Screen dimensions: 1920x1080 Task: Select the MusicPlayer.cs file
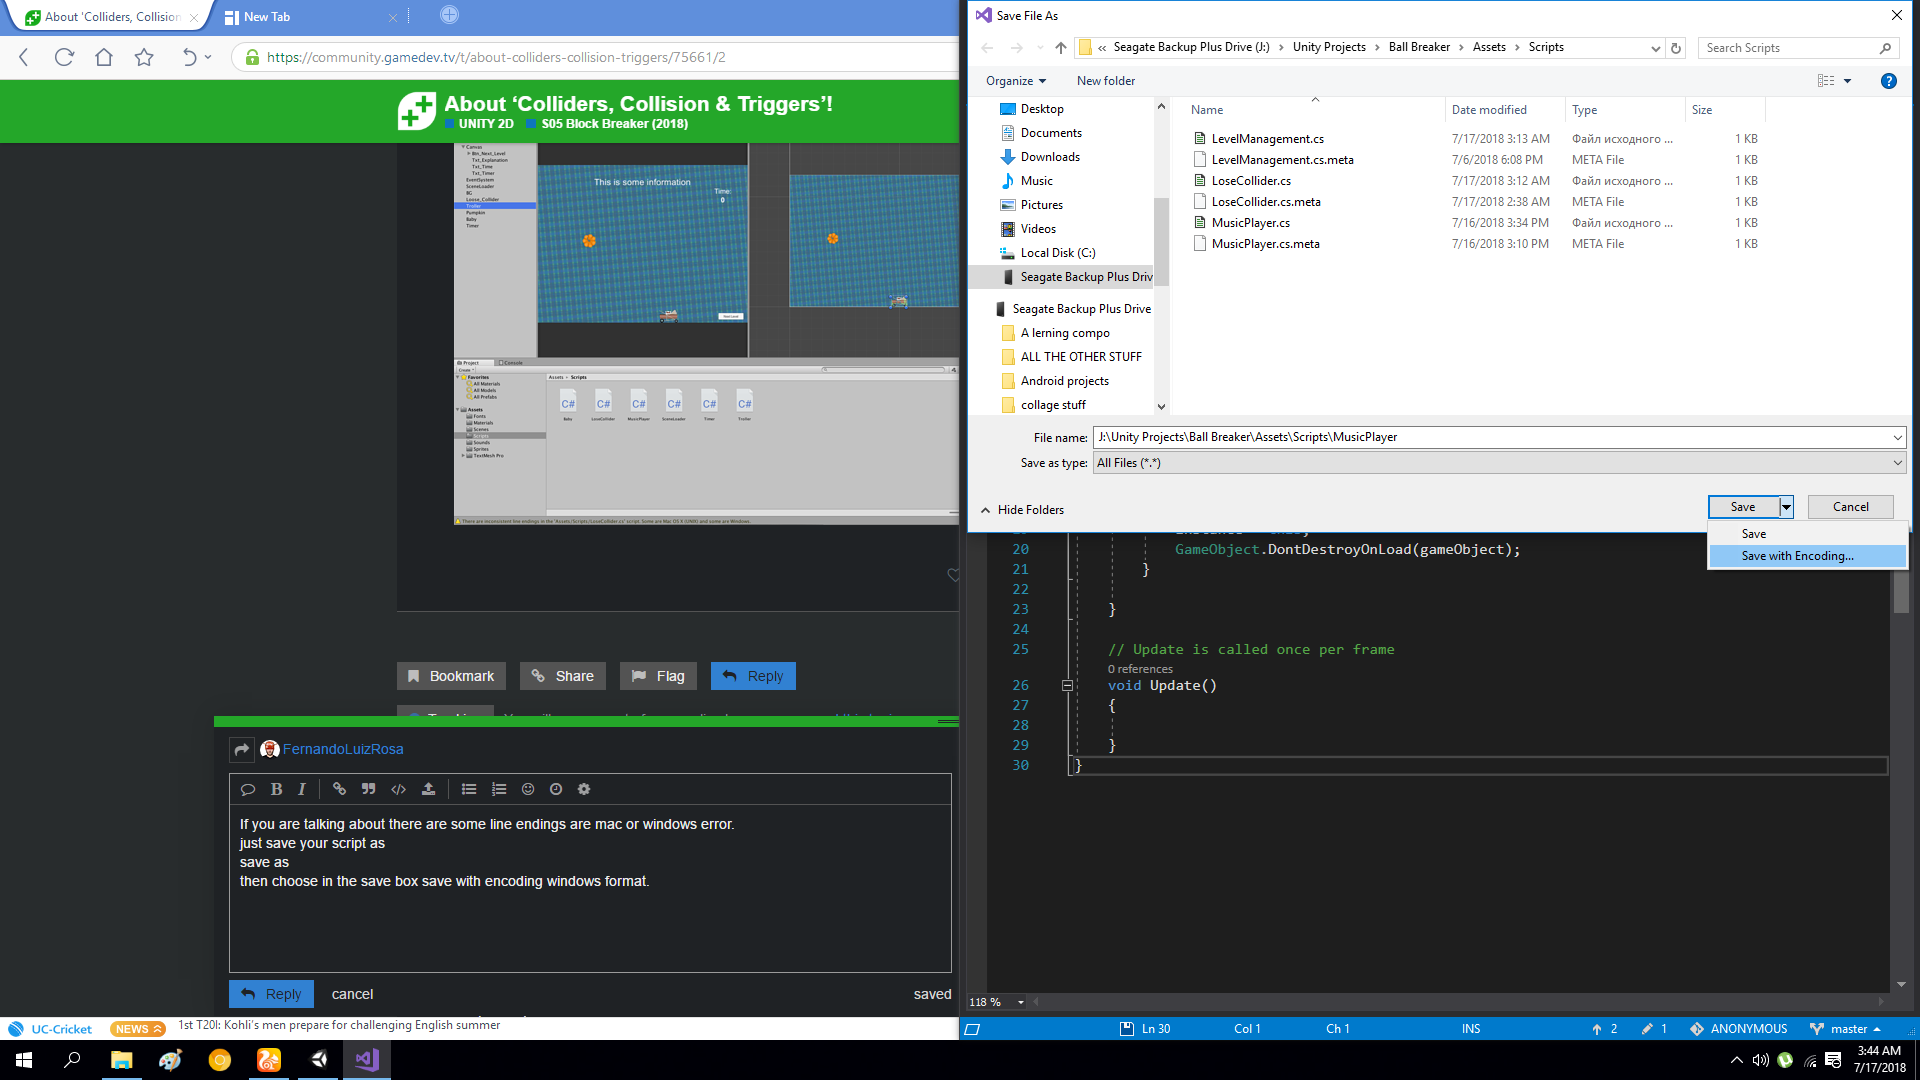click(1250, 223)
